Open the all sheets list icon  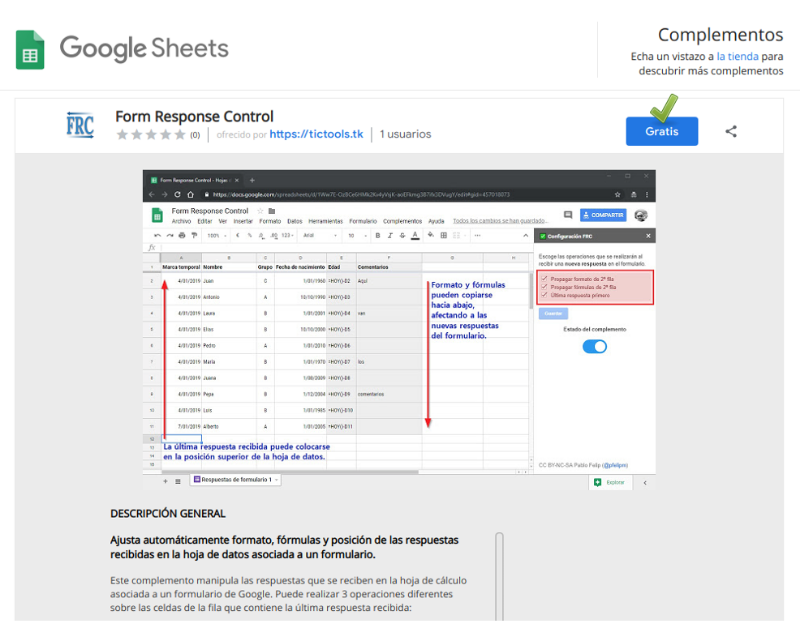pos(178,481)
